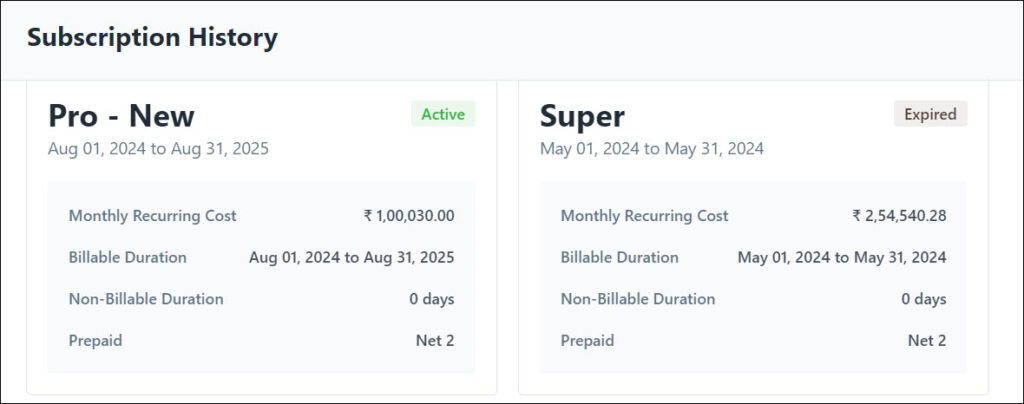Click the green Active status badge
1024x404 pixels.
443,114
